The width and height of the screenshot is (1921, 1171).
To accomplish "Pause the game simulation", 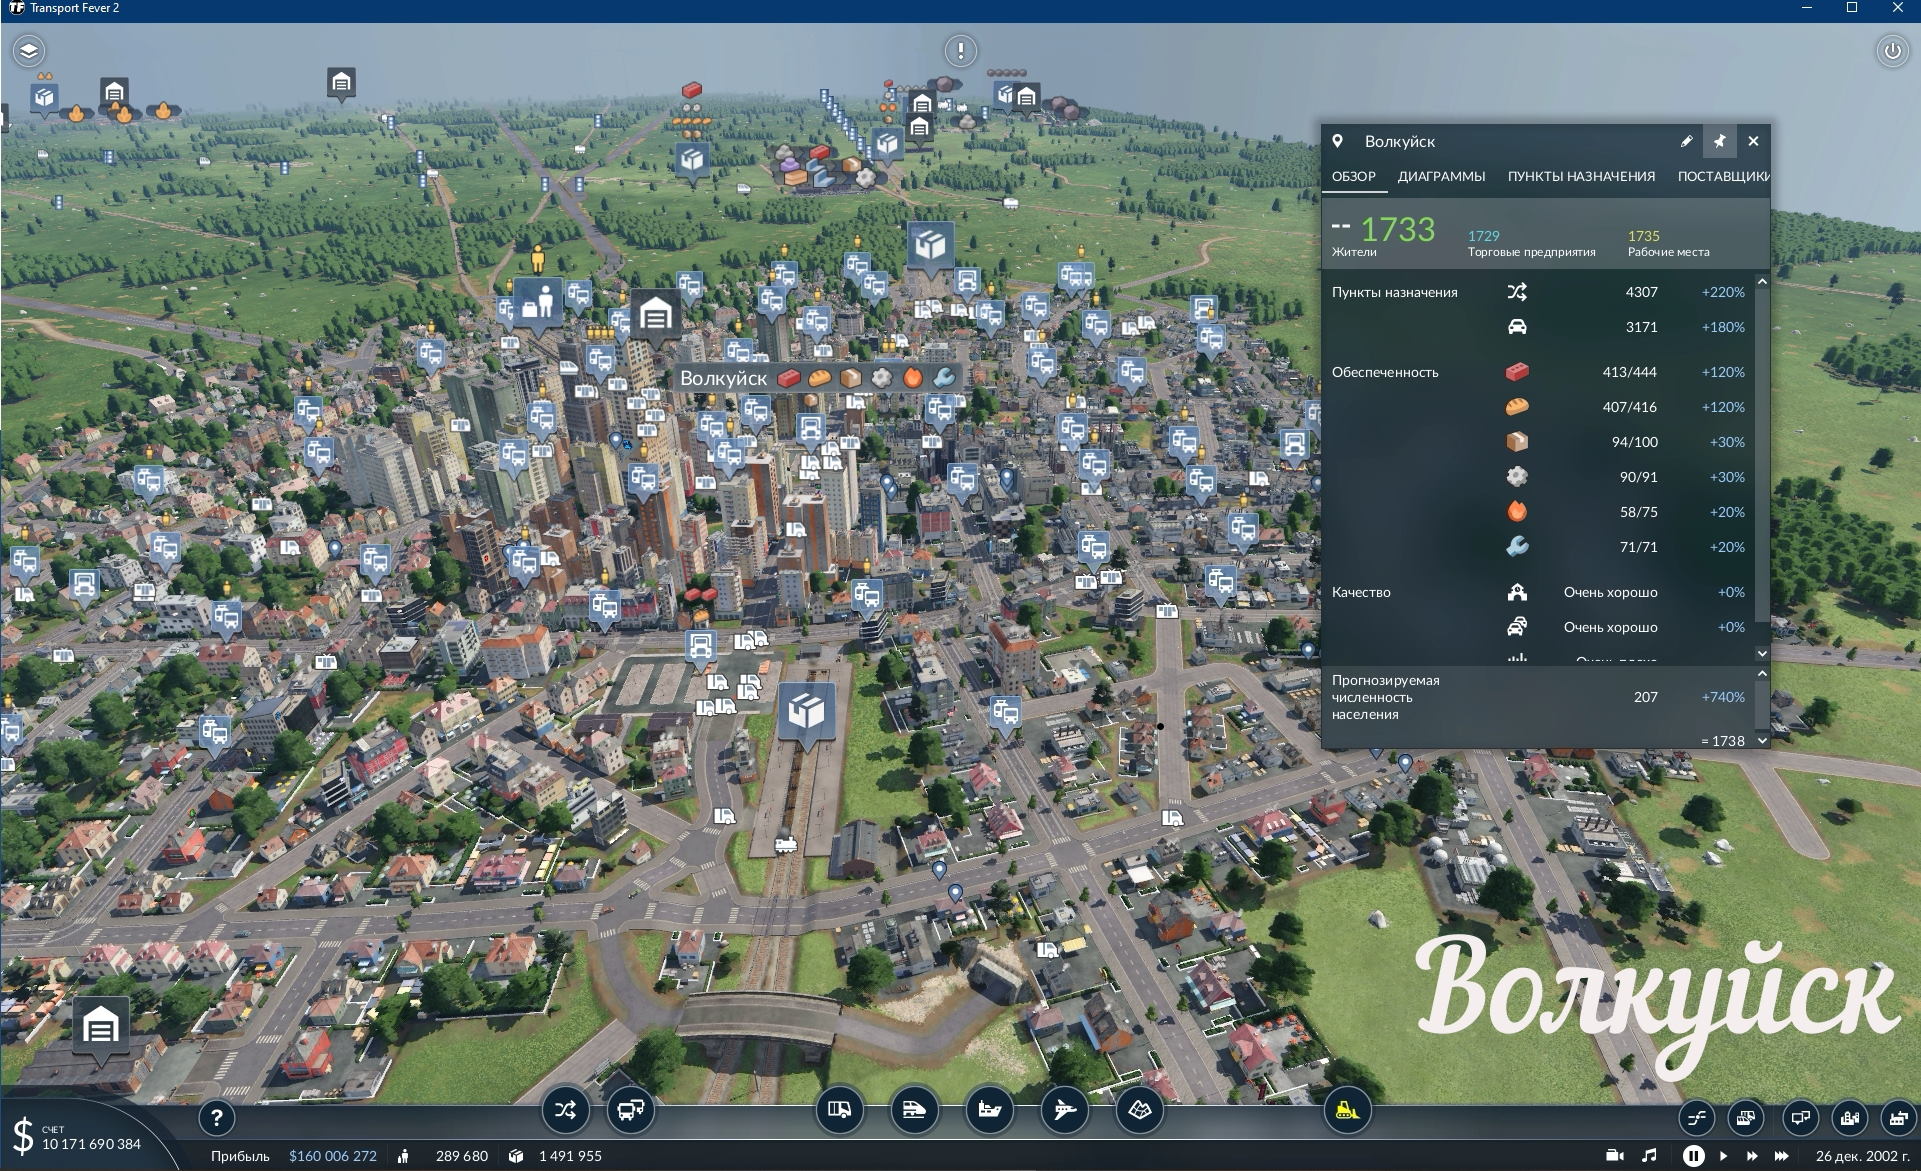I will point(1693,1155).
